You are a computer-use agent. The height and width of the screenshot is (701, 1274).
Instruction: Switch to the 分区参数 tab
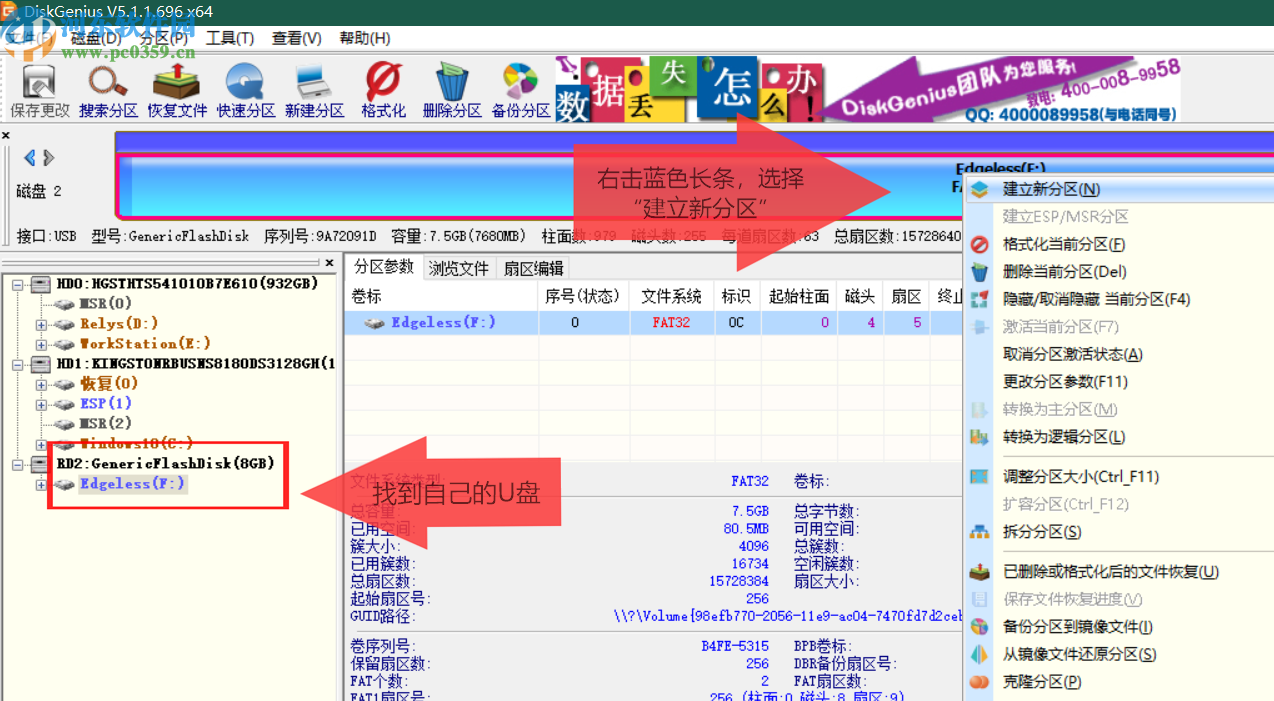(384, 267)
